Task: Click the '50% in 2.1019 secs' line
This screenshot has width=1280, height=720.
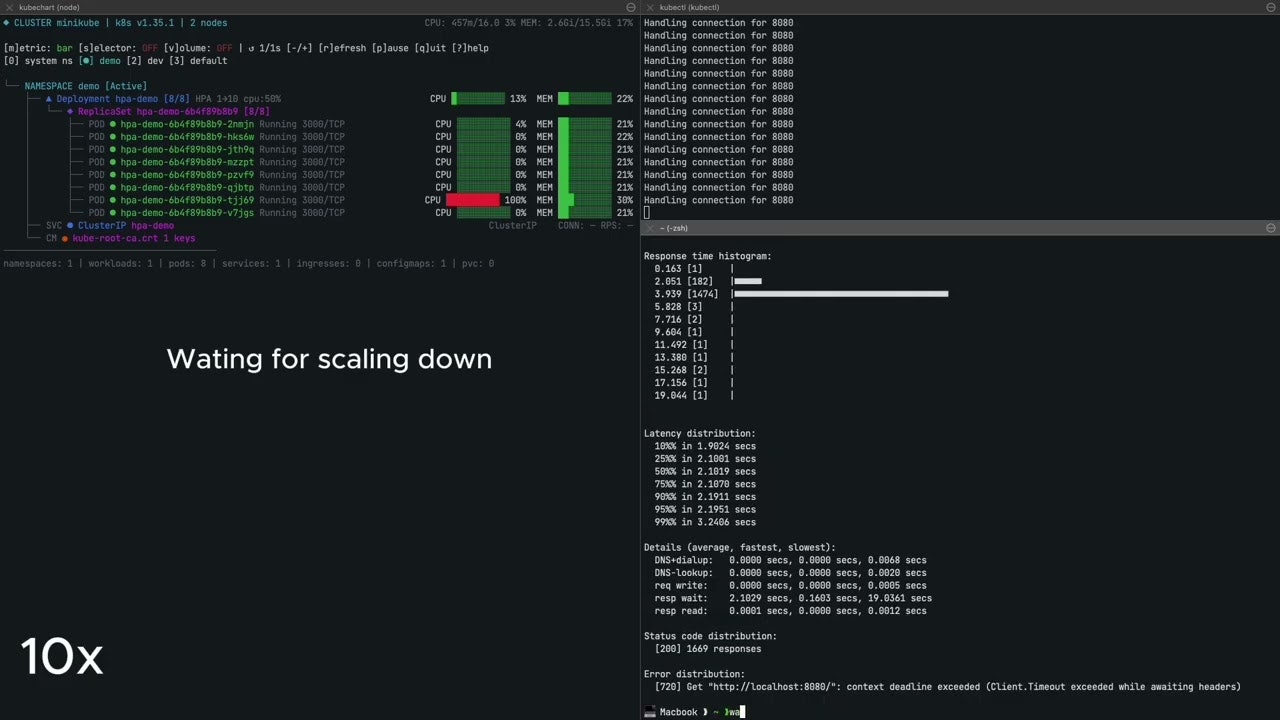Action: (x=705, y=471)
